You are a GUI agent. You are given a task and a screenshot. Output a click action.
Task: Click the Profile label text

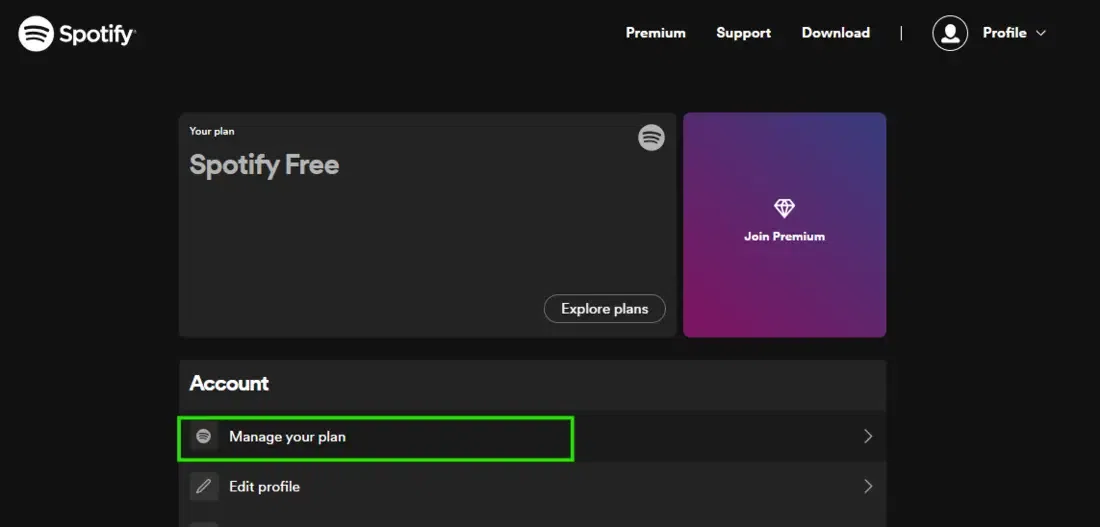click(1004, 33)
